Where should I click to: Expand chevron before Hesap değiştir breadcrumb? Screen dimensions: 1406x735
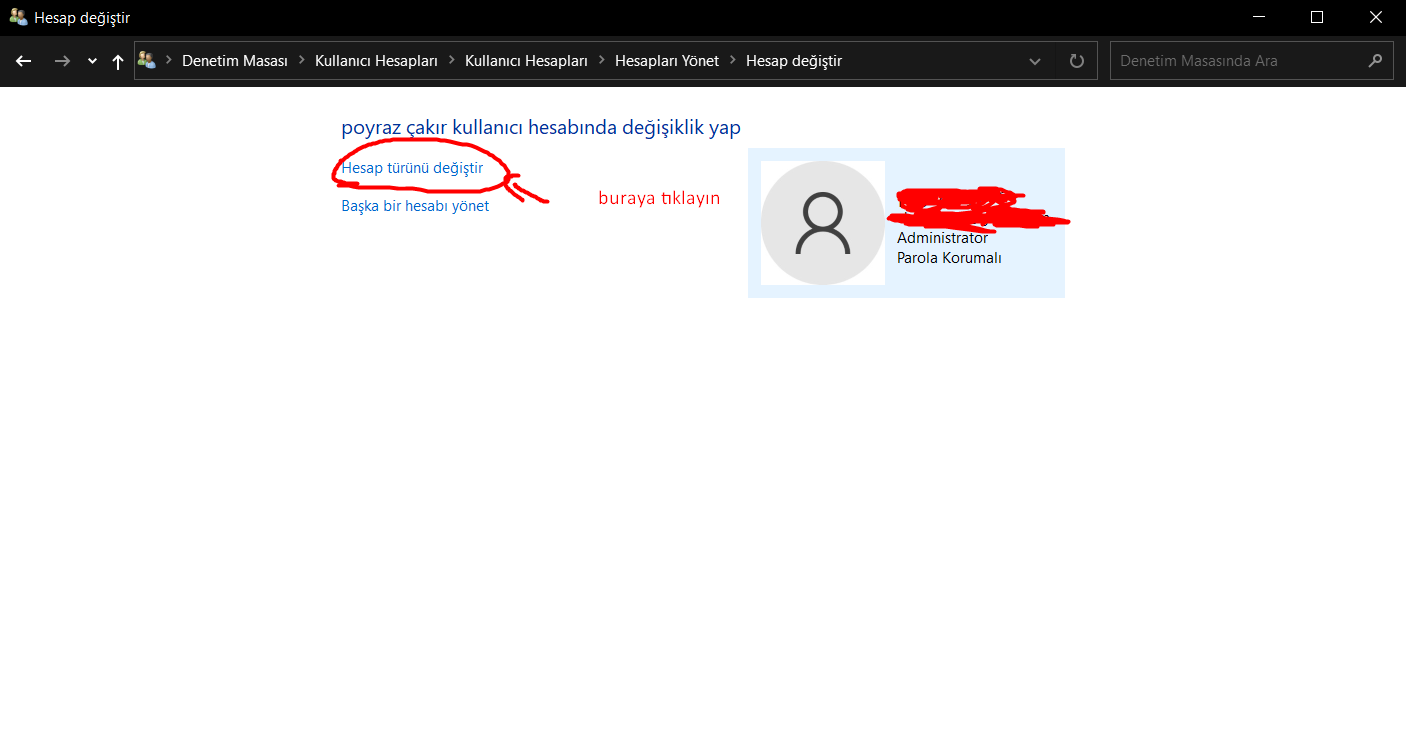[x=732, y=61]
